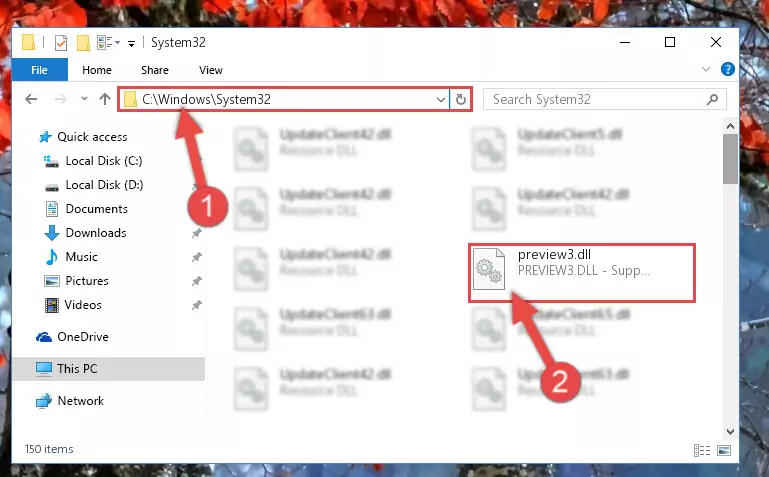The image size is (769, 477).
Task: Open recent locations dropdown arrow
Action: coord(84,99)
